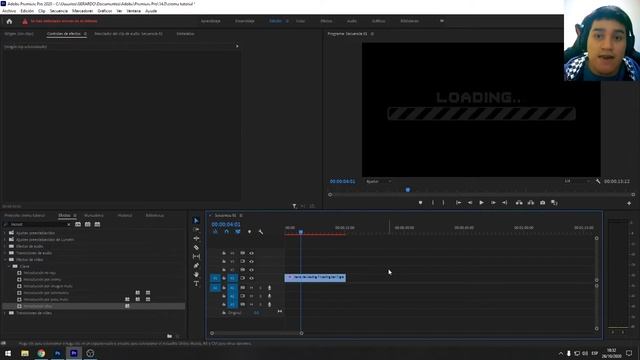Solo audio track A1
640x360 pixels.
(260, 288)
